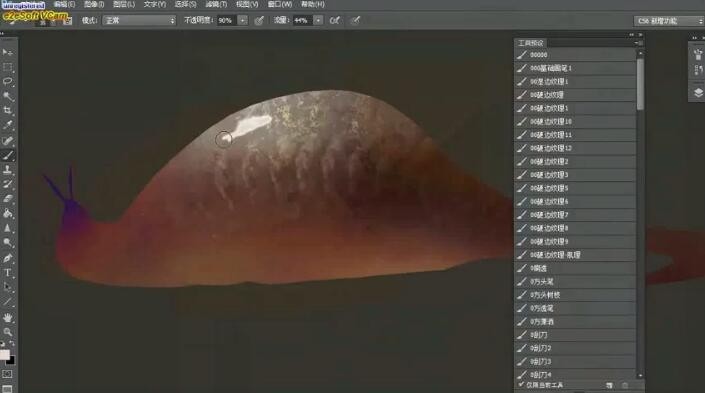Image resolution: width=705 pixels, height=393 pixels.
Task: Open the Layers panel icon on right dock
Action: pyautogui.click(x=698, y=93)
